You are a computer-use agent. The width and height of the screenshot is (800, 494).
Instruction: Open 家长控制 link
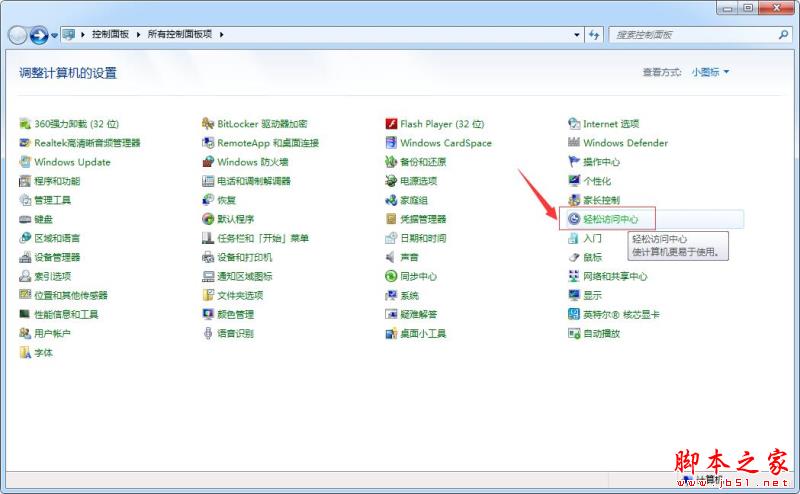point(602,200)
